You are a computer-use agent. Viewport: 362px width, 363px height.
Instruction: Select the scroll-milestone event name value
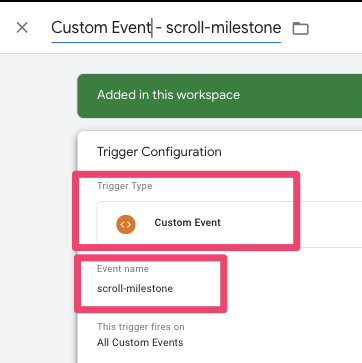tap(135, 288)
